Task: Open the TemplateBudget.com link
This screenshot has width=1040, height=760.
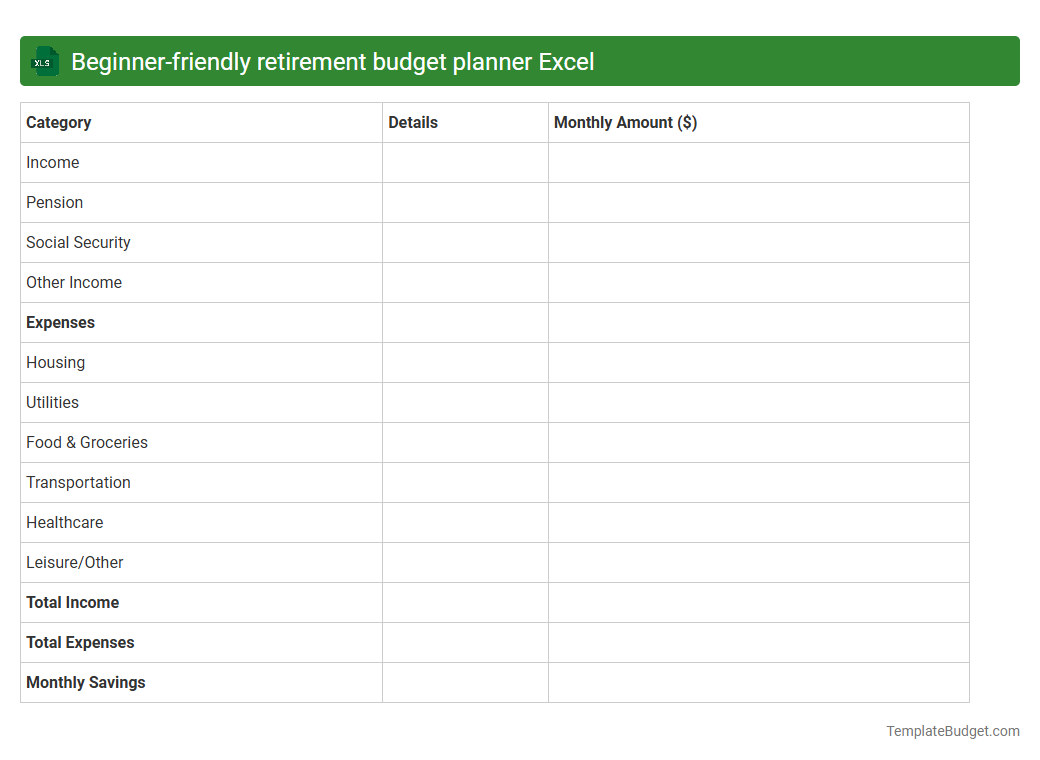Action: 950,731
